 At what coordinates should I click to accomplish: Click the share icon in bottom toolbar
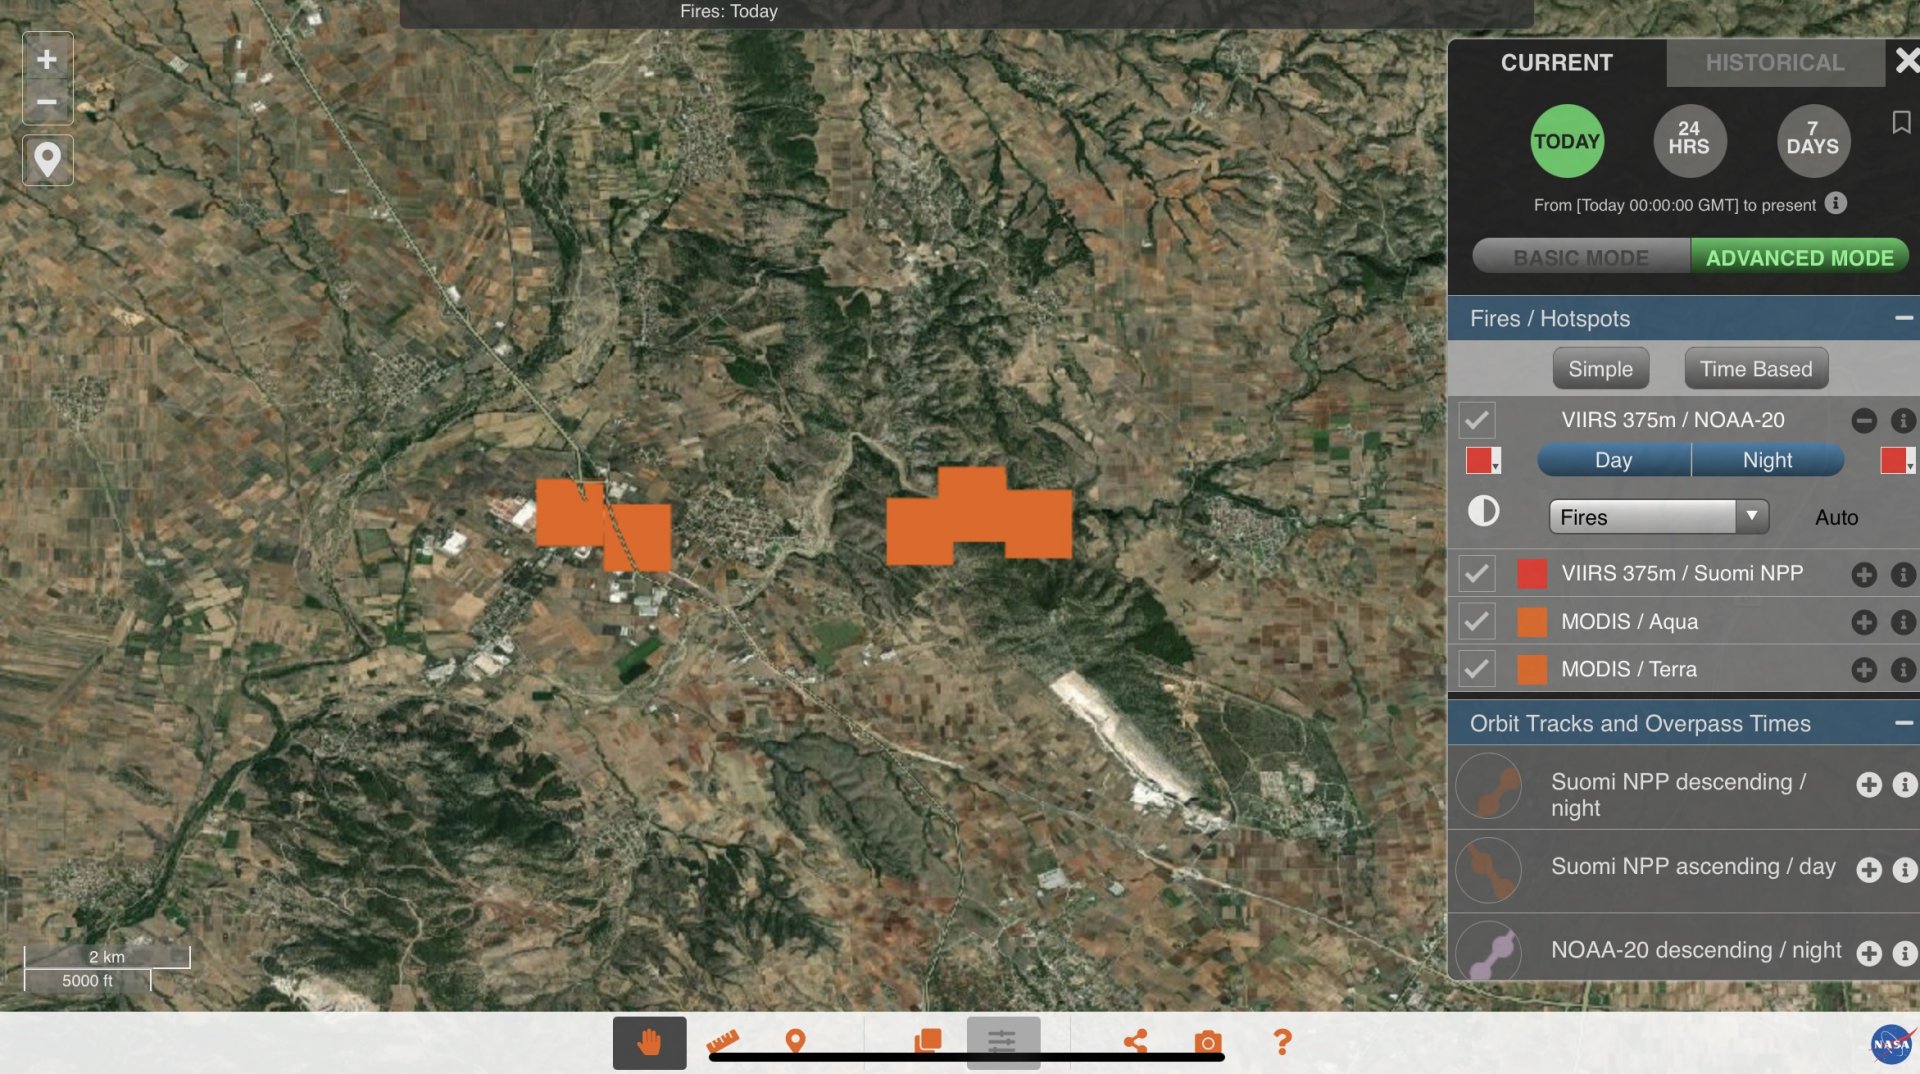[1135, 1042]
